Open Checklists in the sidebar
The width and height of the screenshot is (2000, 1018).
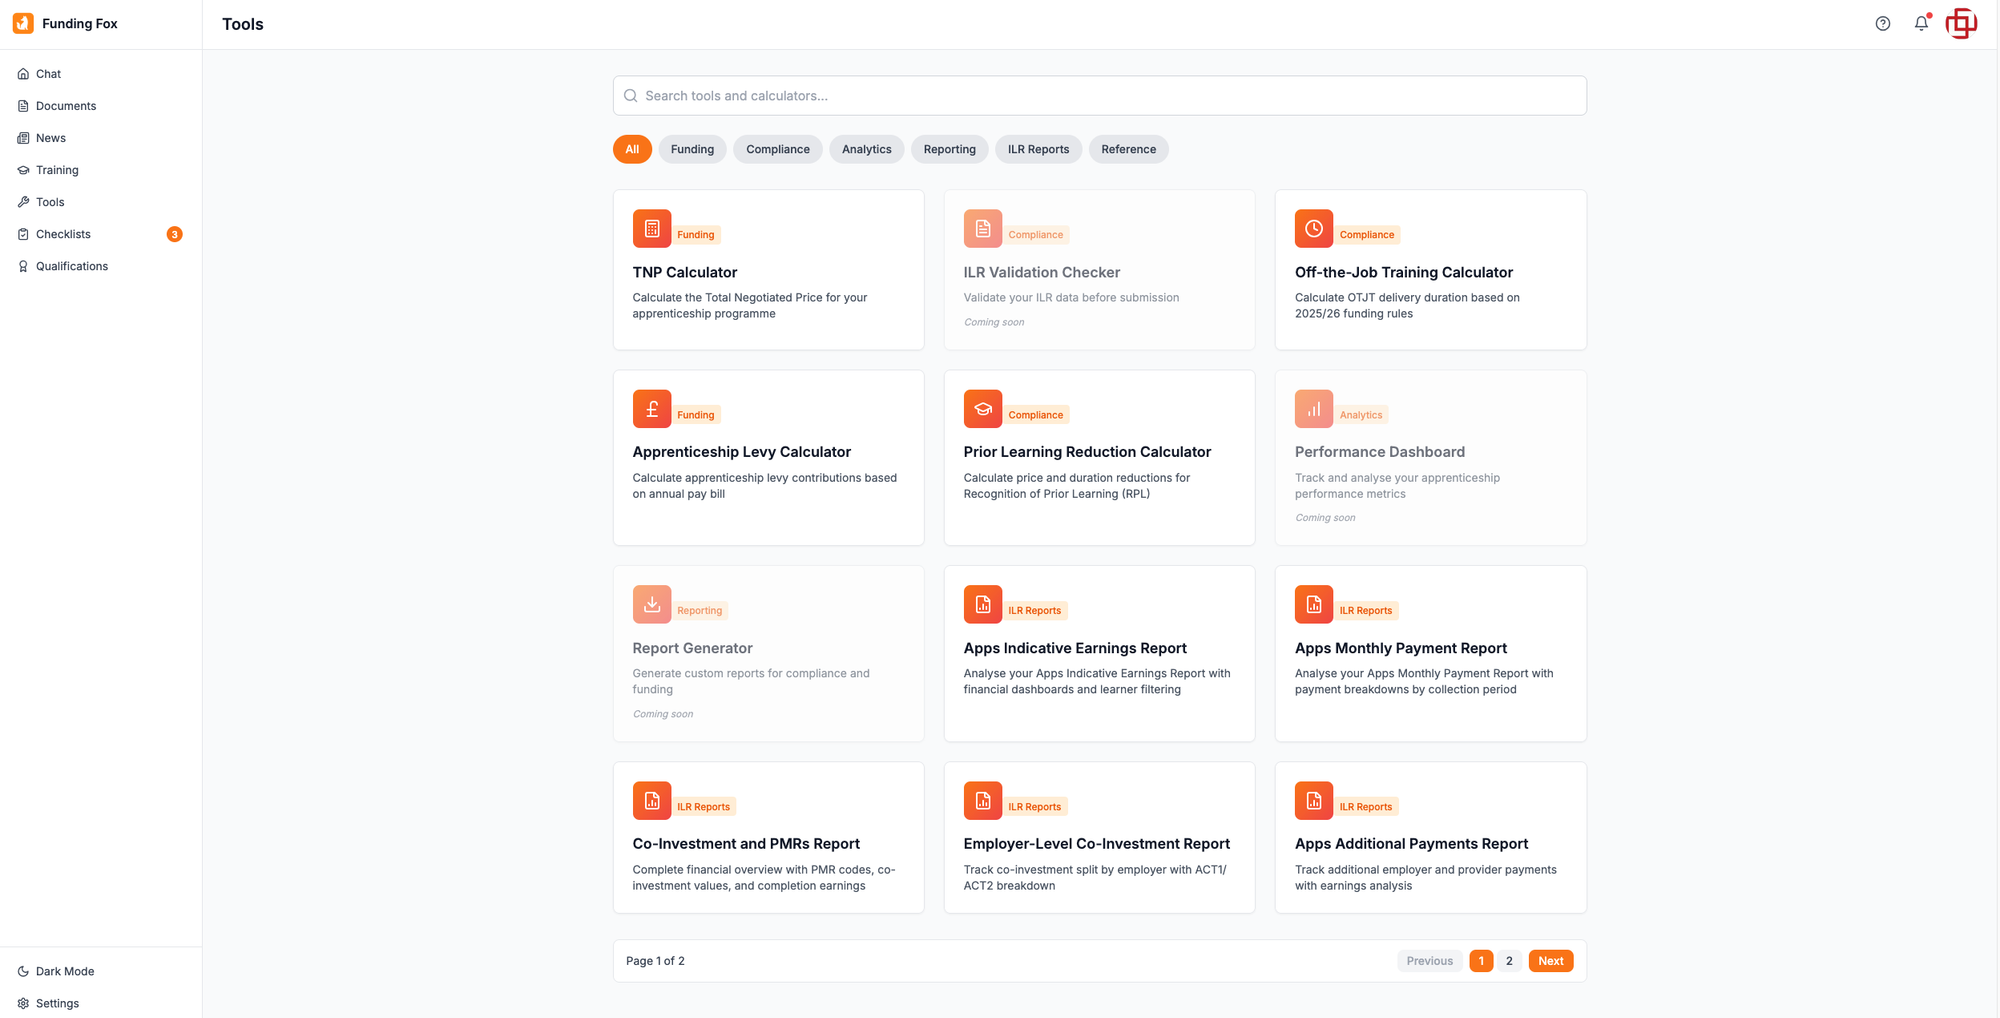(x=63, y=234)
